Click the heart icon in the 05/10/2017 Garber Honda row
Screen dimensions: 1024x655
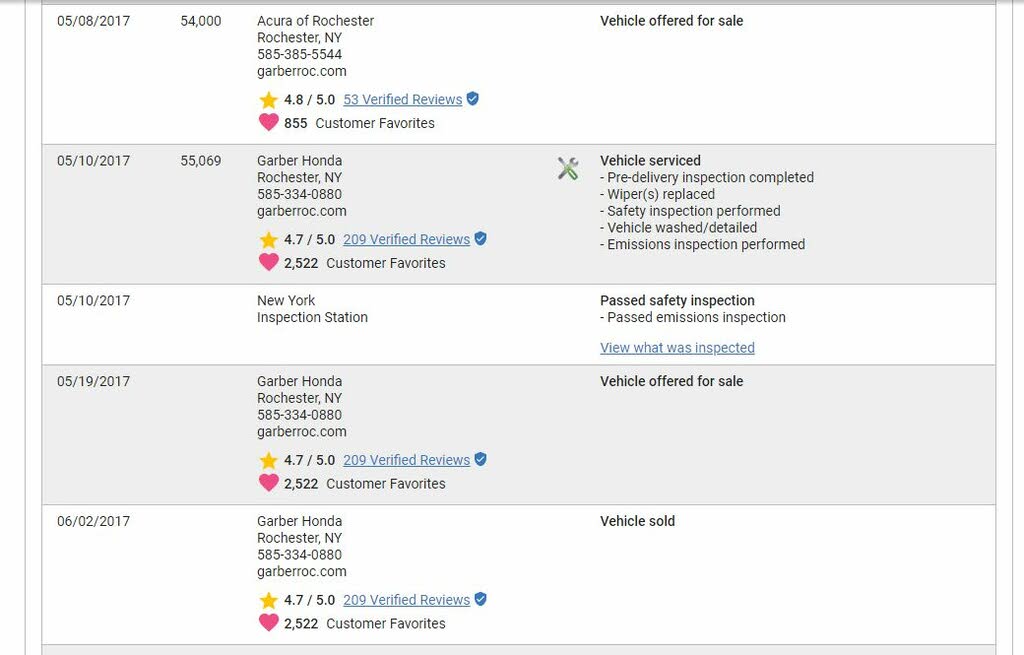pos(268,262)
